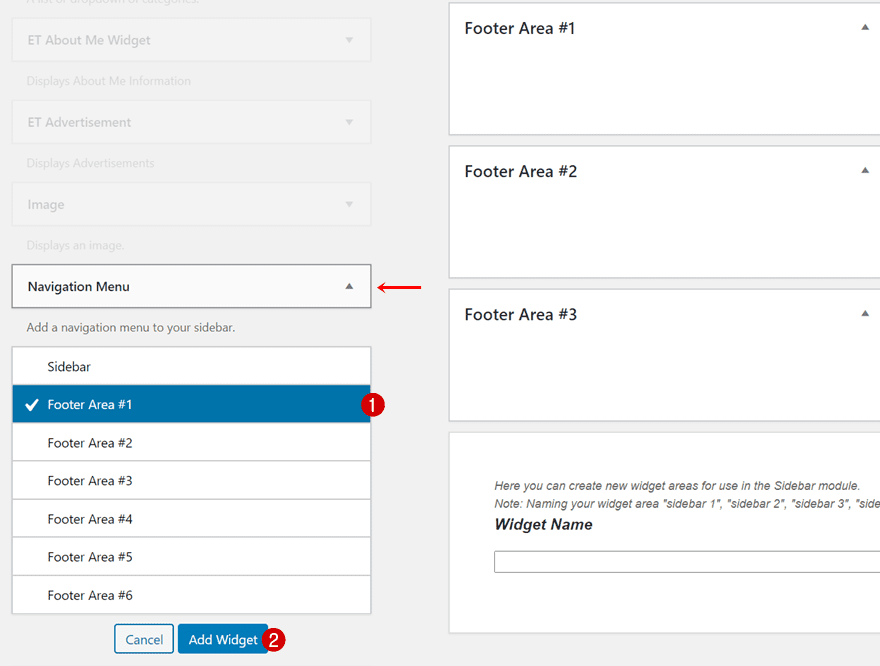Collapse the Footer Area #3 panel

point(864,313)
